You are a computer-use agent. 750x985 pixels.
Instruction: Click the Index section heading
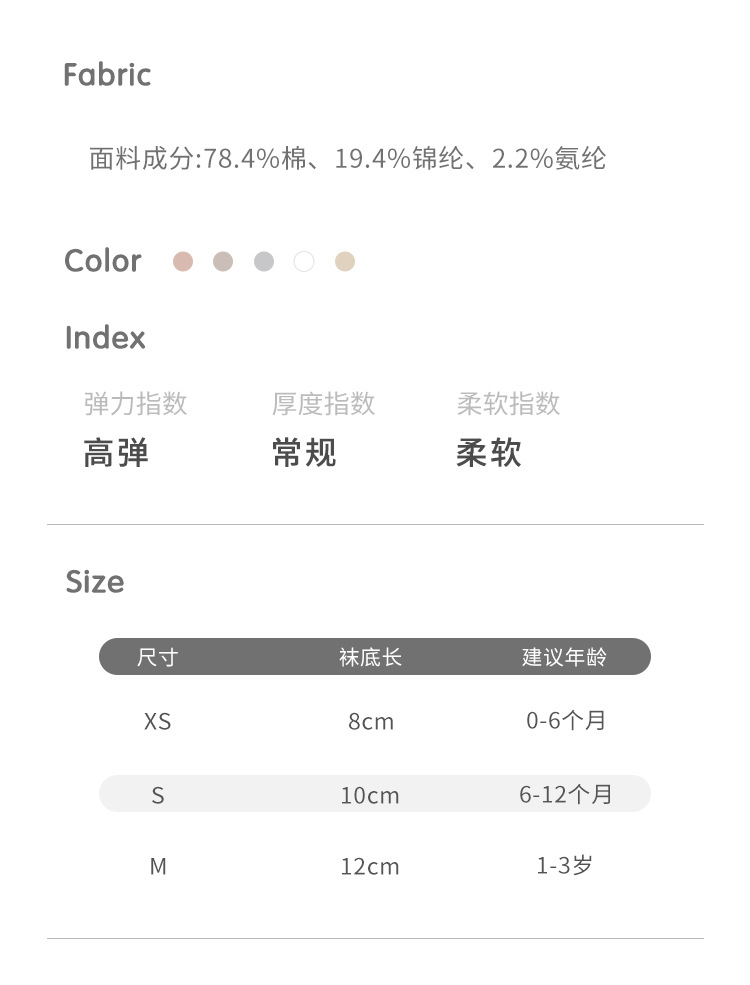click(x=105, y=338)
